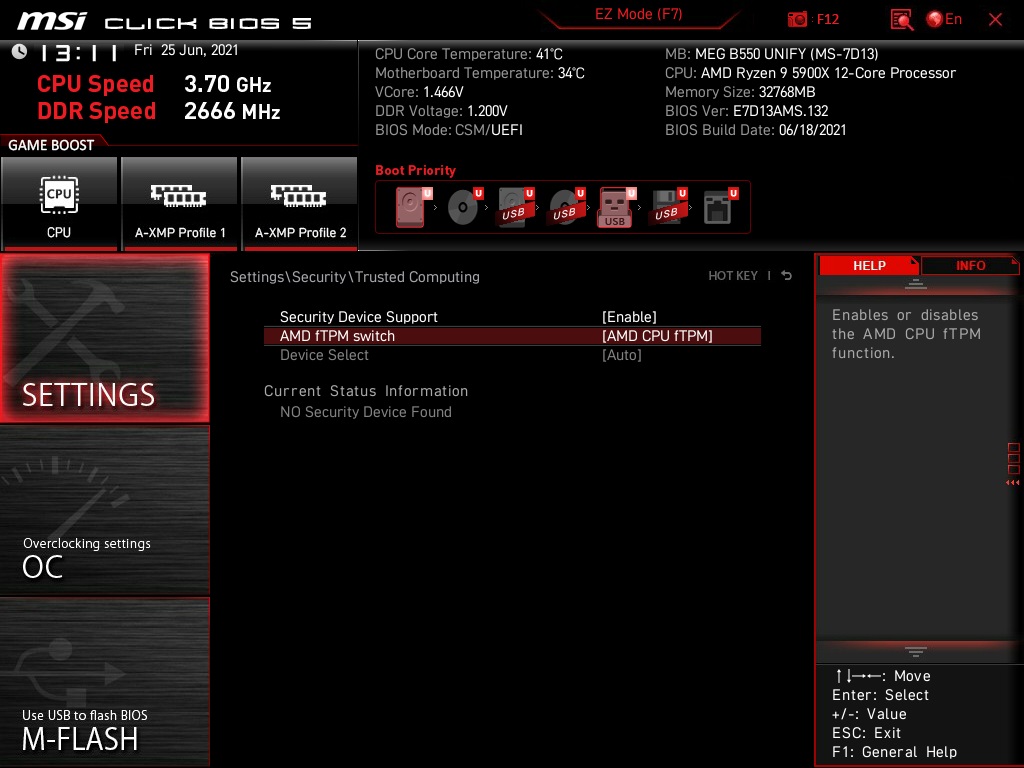Open the SETTINGS section
1024x768 pixels.
(x=104, y=338)
